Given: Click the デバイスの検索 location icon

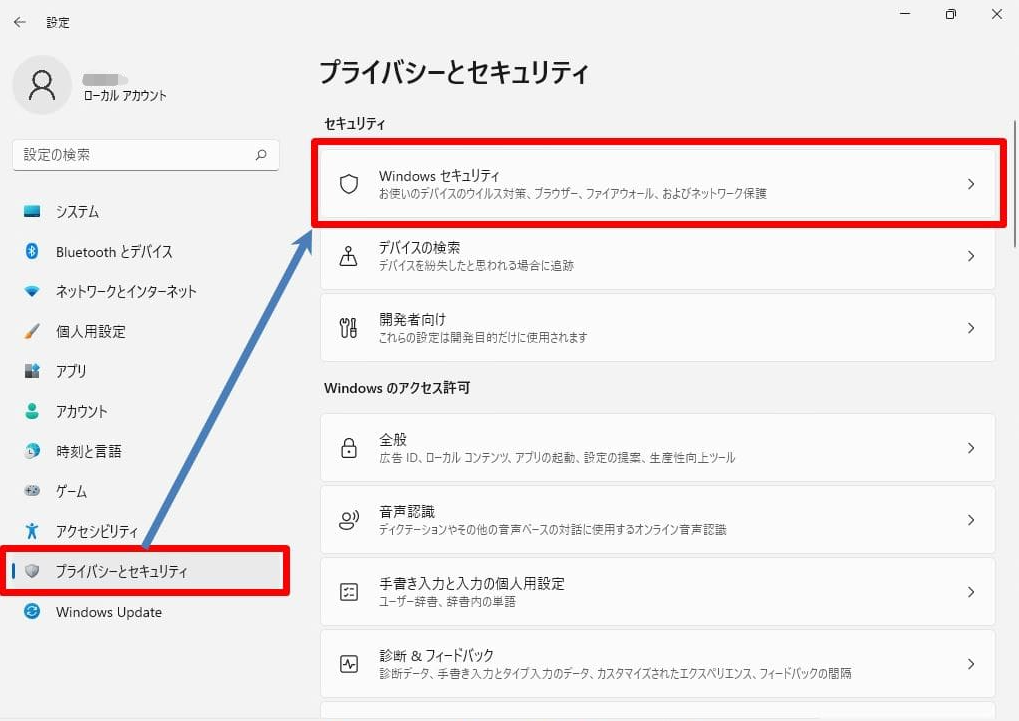Looking at the screenshot, I should click(x=348, y=256).
